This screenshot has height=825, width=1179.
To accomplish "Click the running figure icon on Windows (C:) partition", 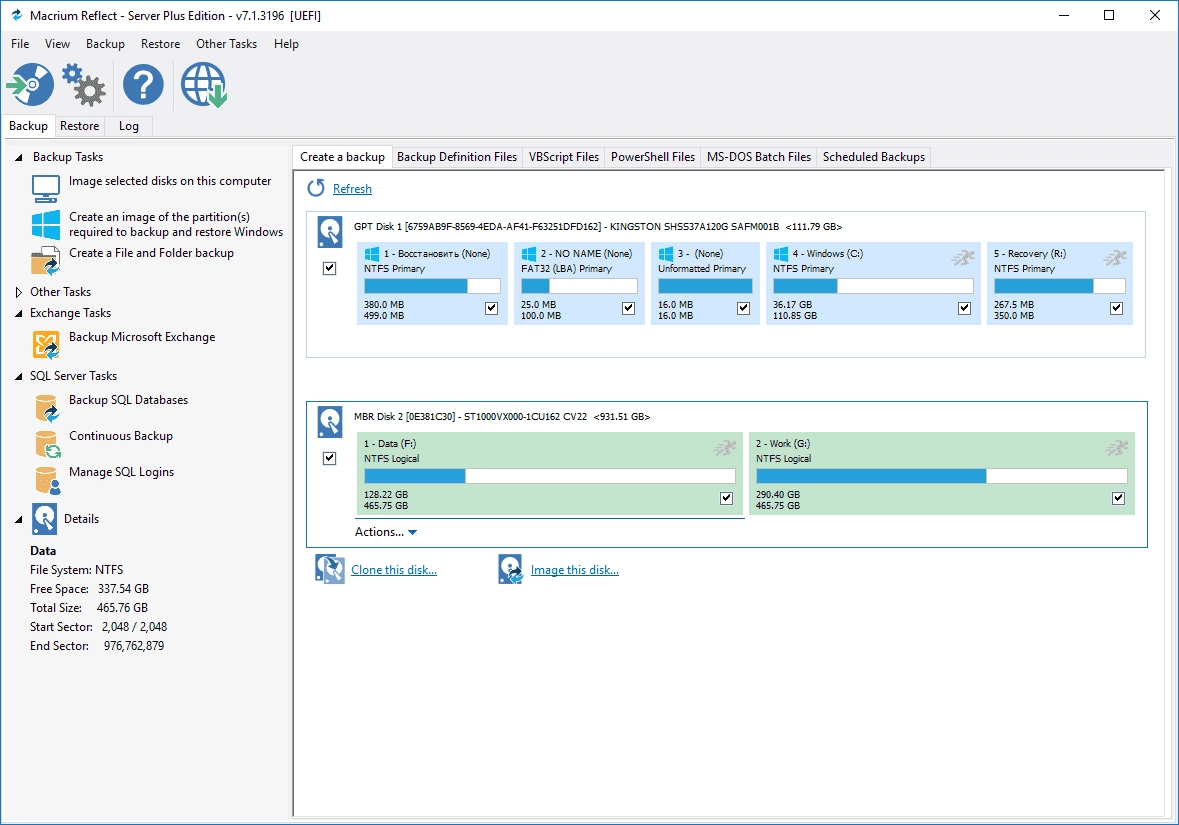I will pos(962,258).
